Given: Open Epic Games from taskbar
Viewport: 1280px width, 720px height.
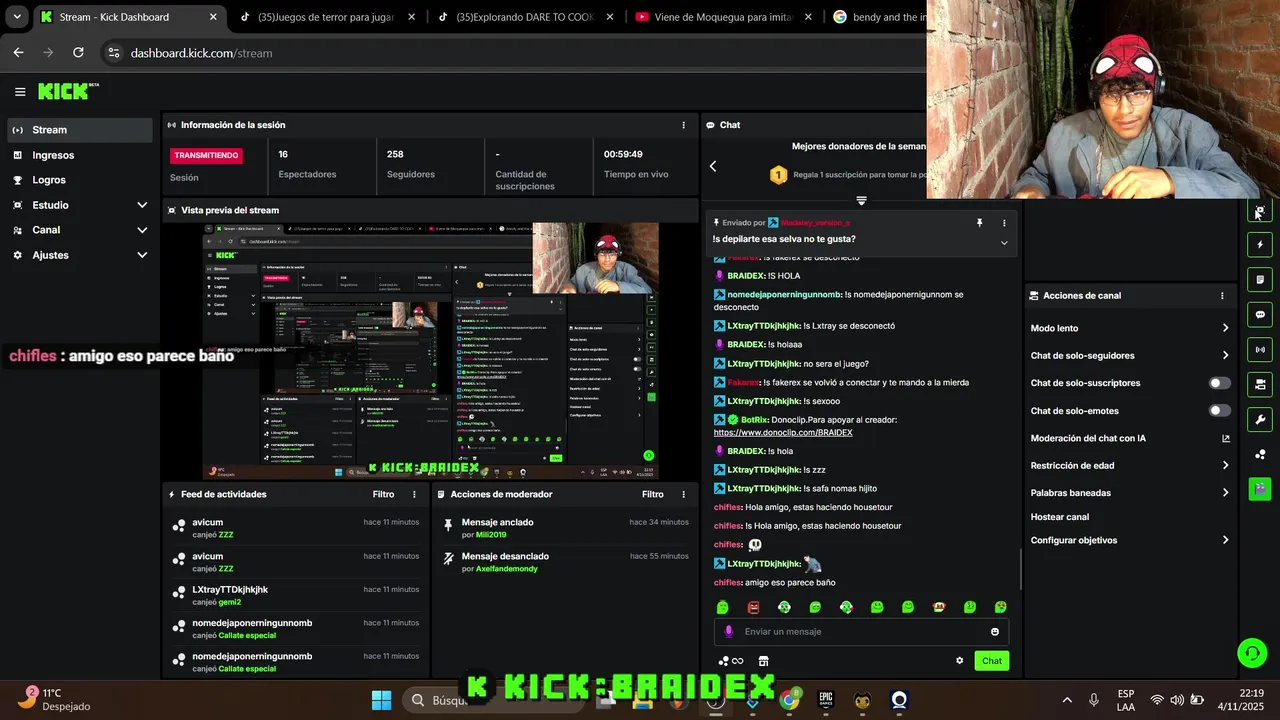Looking at the screenshot, I should (x=826, y=700).
